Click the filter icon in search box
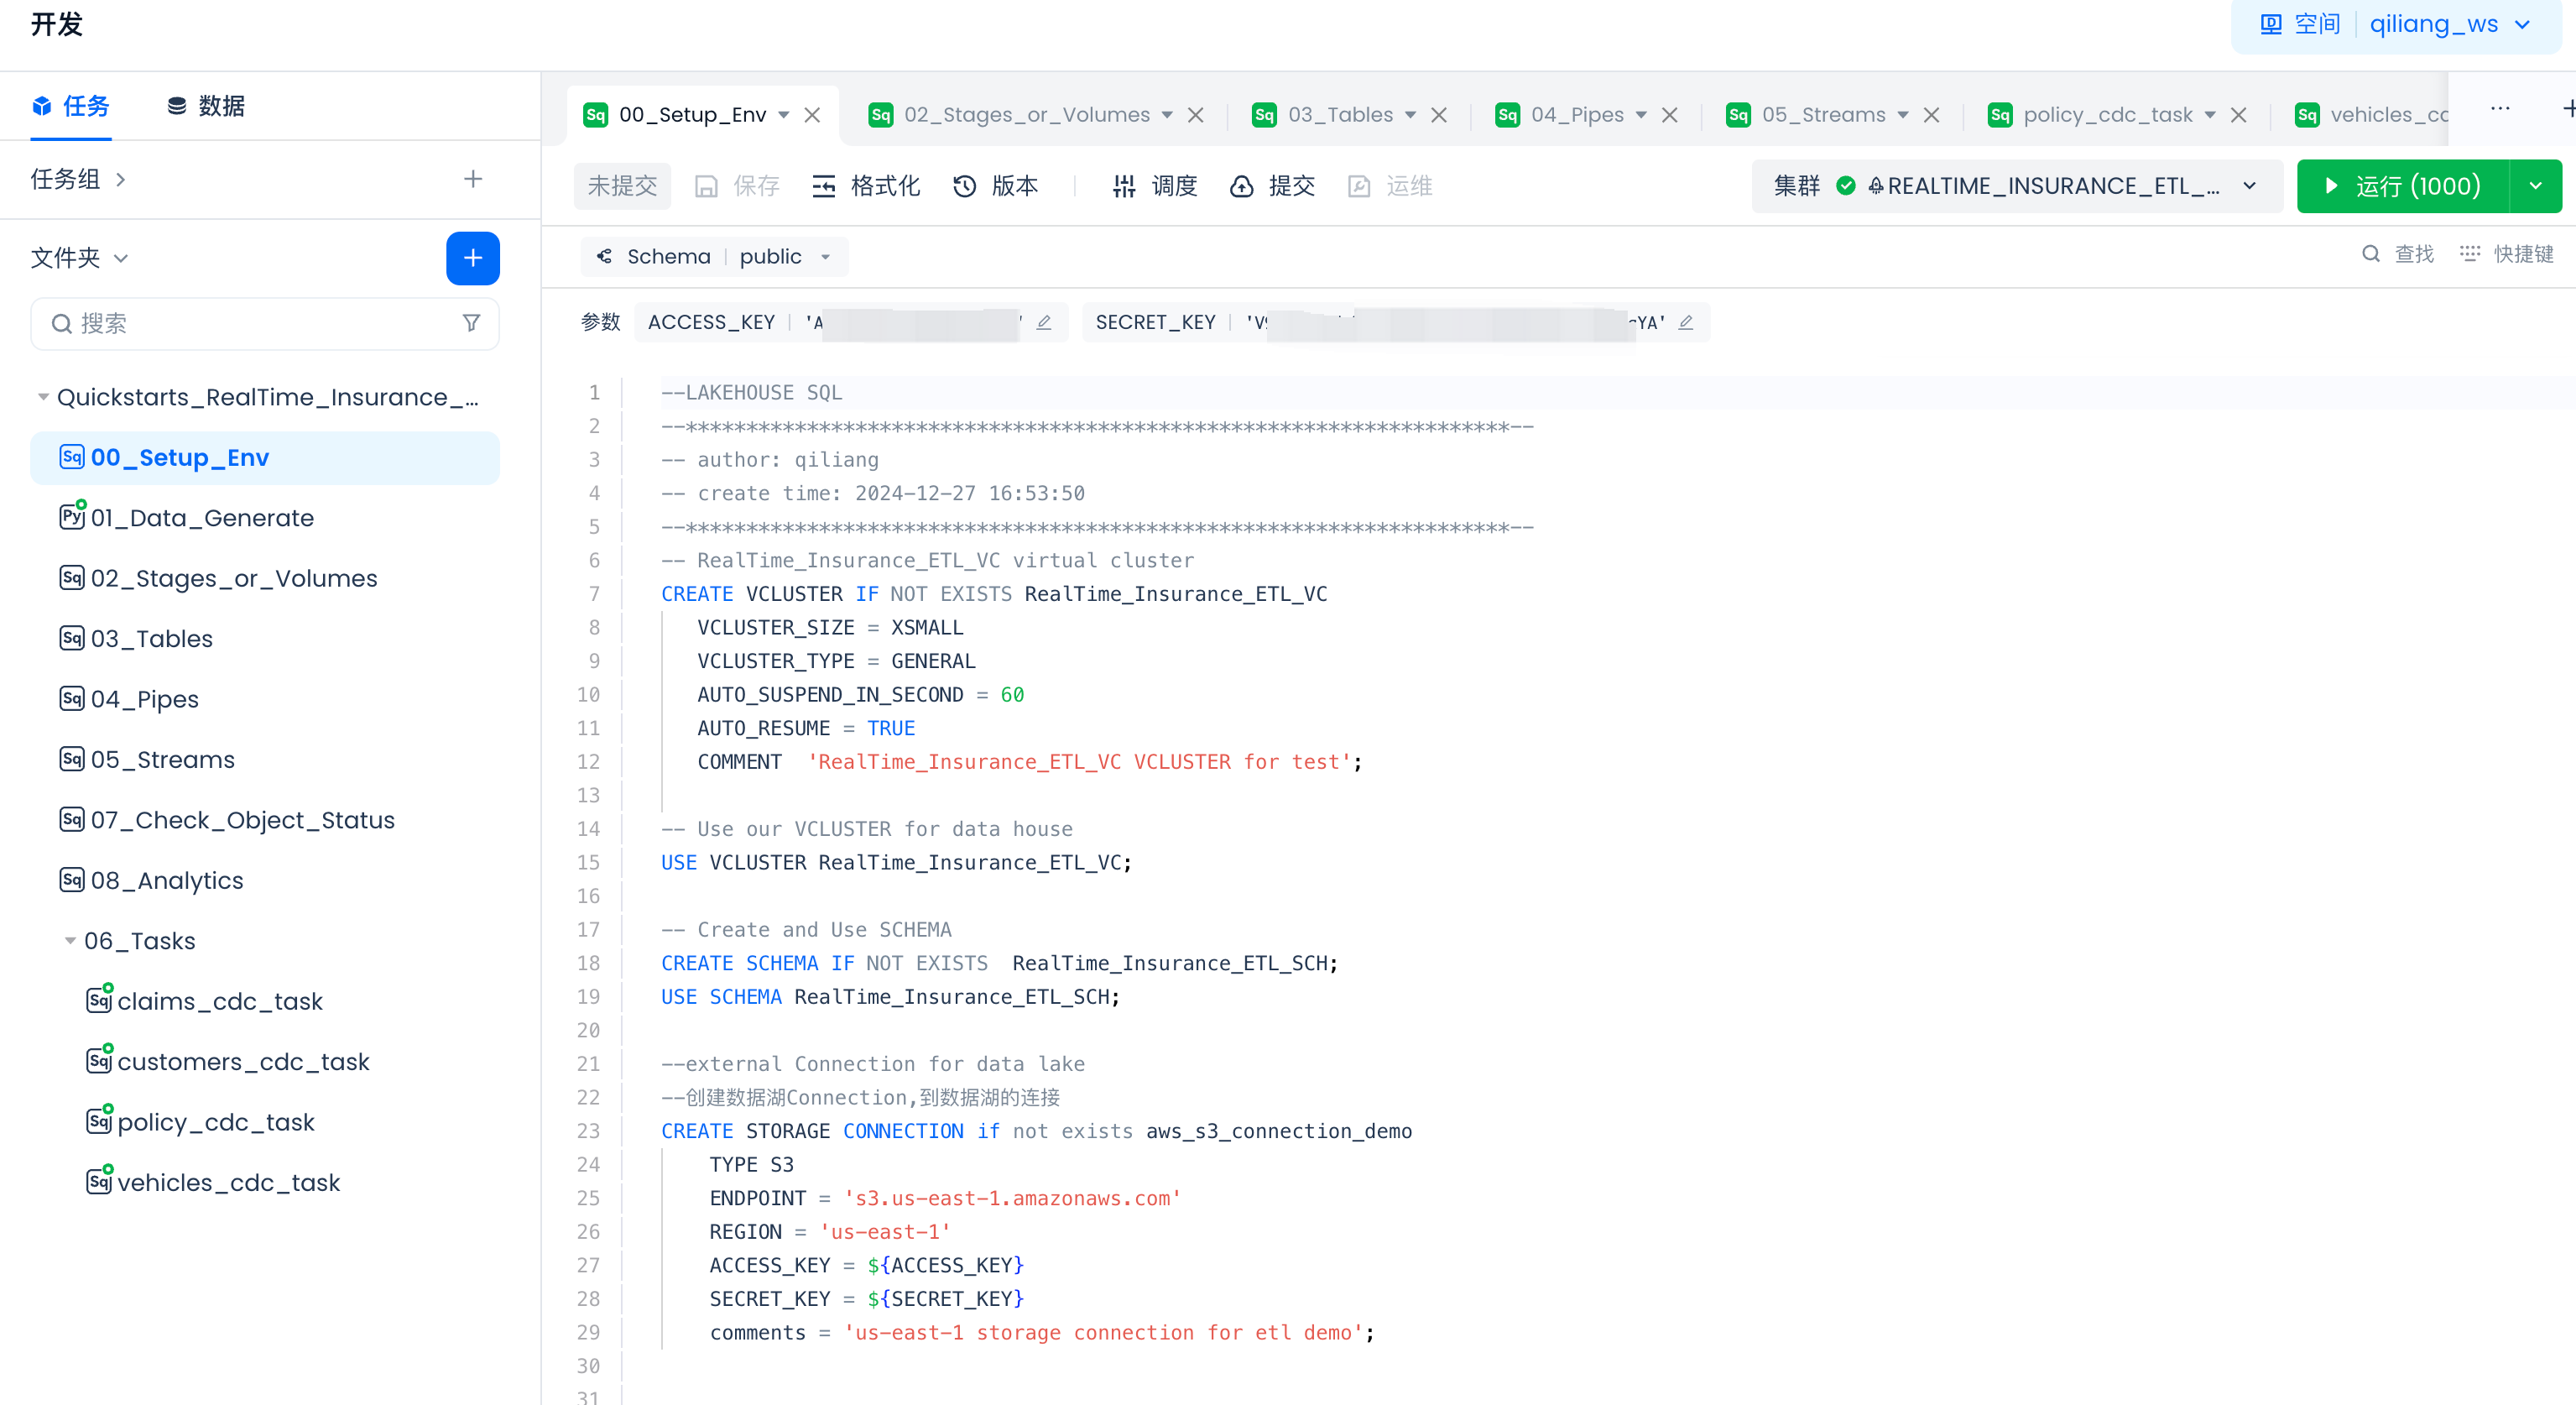The image size is (2576, 1405). (x=471, y=323)
